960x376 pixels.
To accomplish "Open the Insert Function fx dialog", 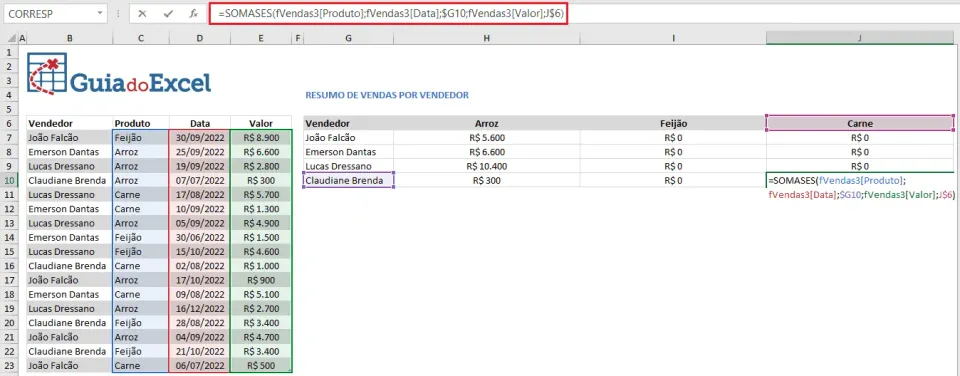I will [x=193, y=13].
